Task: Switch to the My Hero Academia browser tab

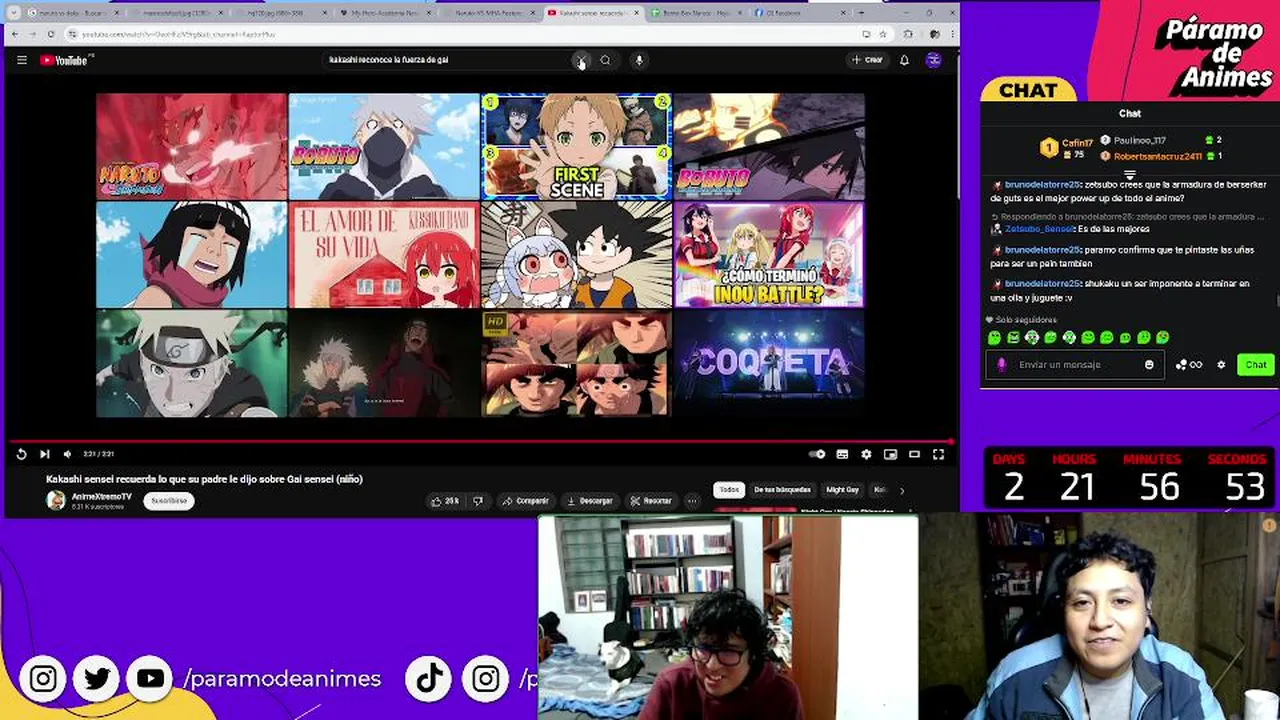Action: pyautogui.click(x=387, y=13)
